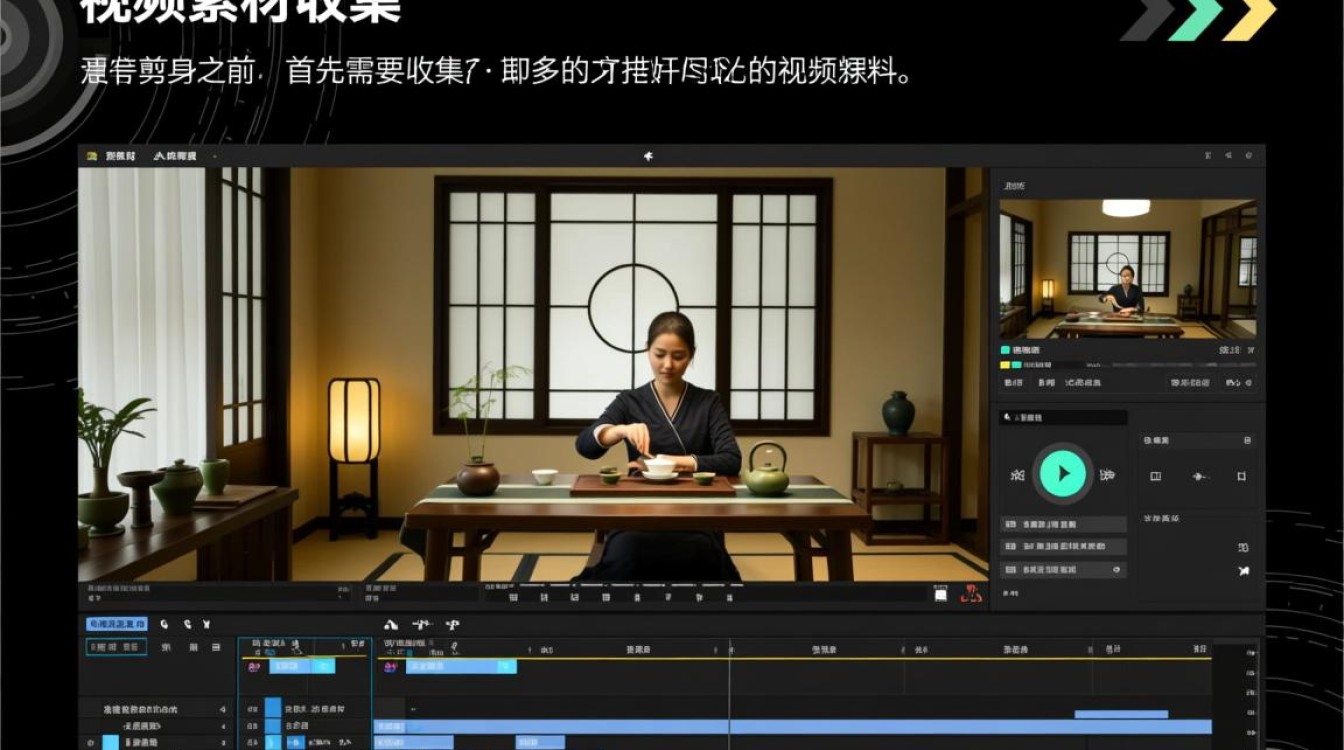Click the yellow-green app logo in the title bar
Screen dimensions: 1344x750
92,156
